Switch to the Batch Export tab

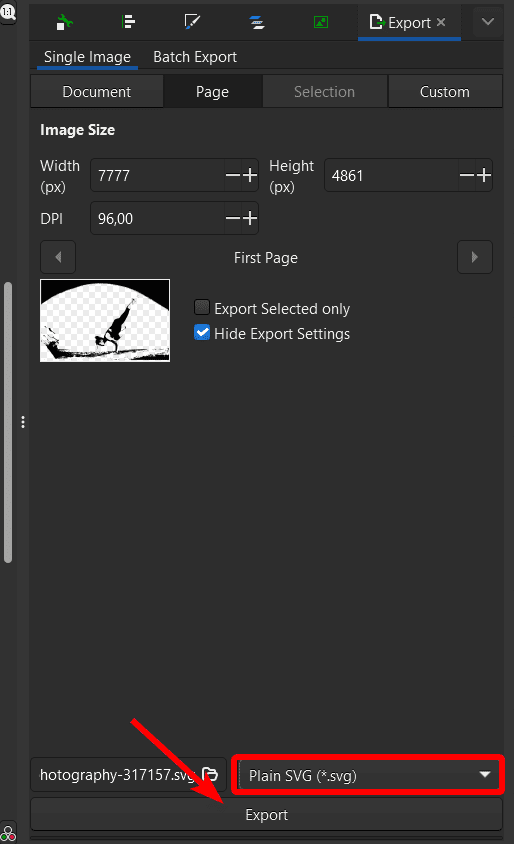195,57
